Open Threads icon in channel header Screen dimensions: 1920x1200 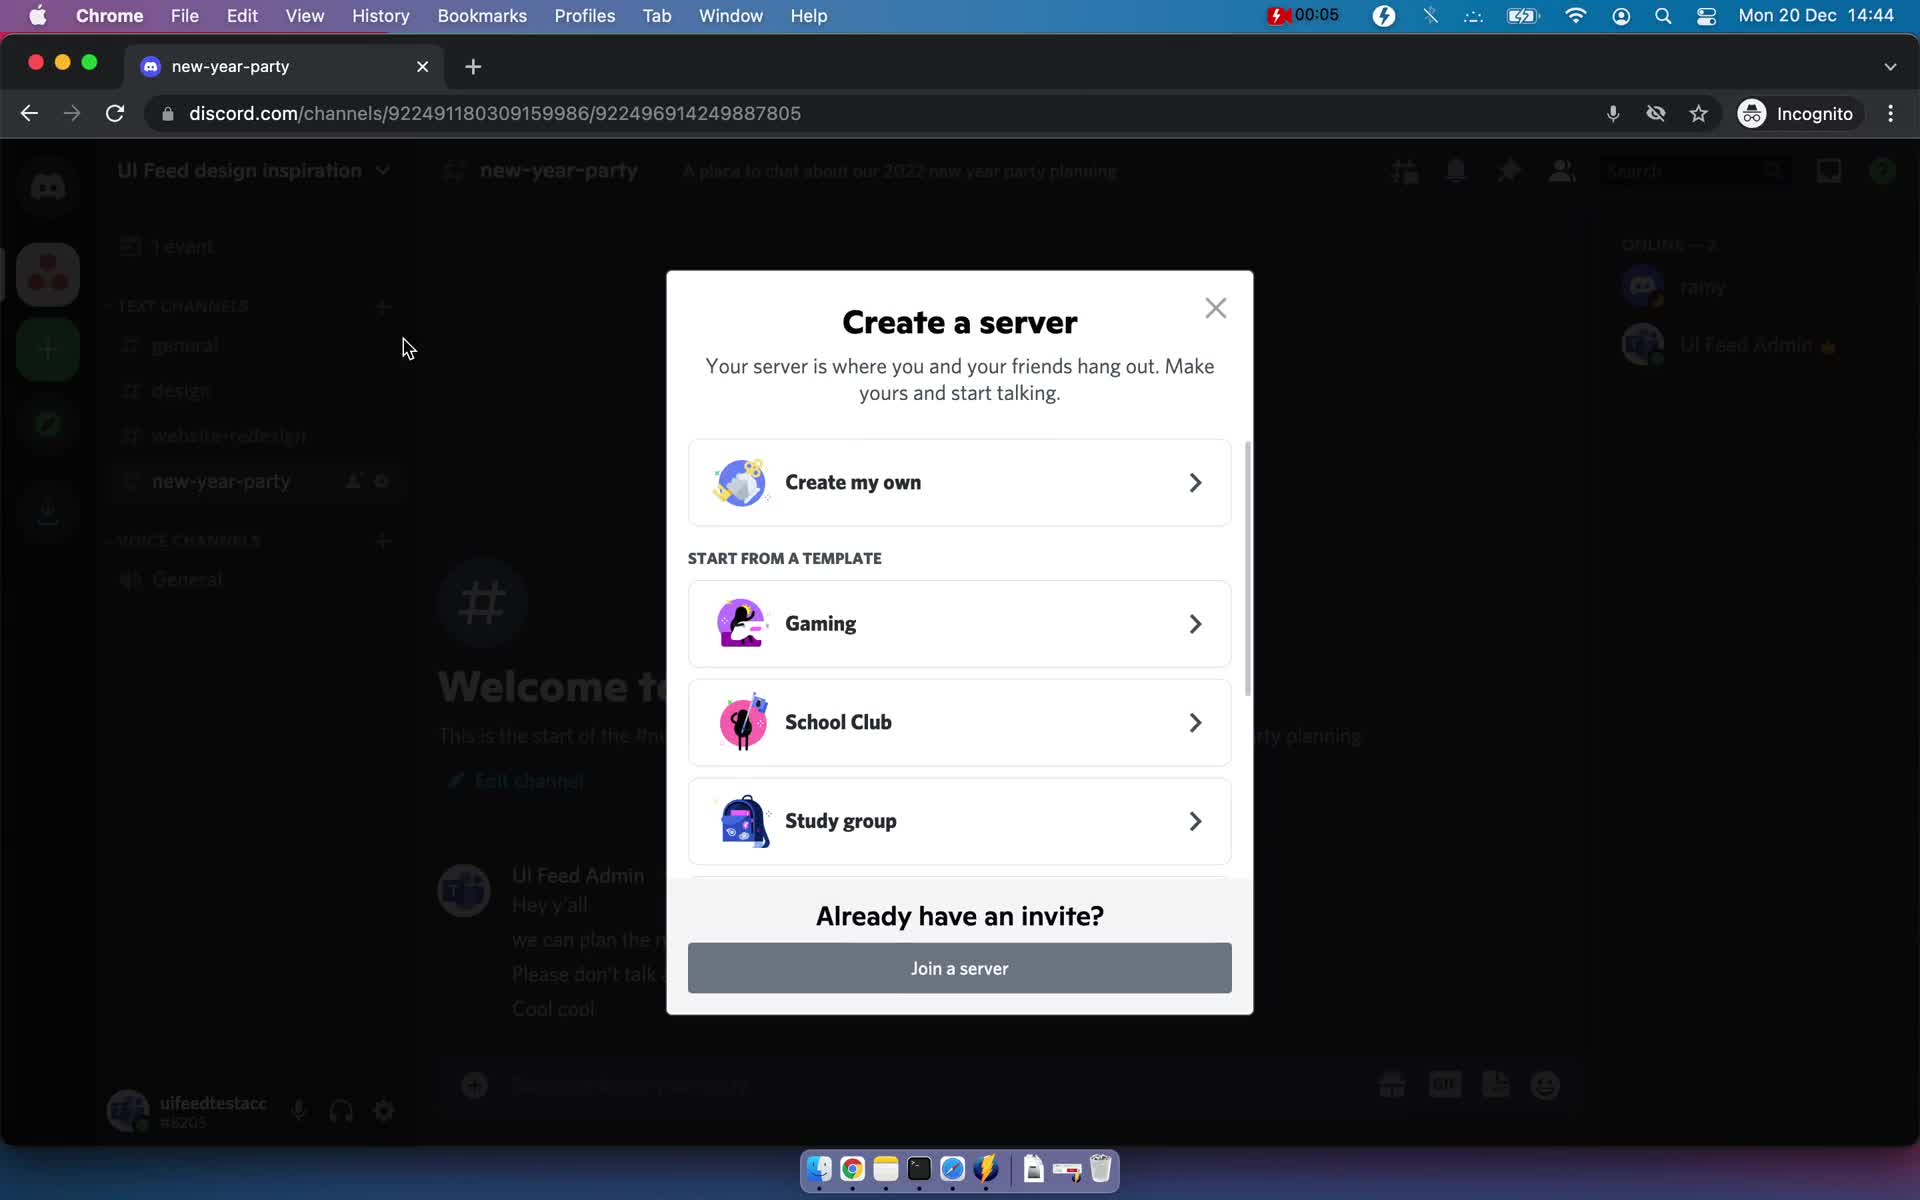click(1405, 171)
